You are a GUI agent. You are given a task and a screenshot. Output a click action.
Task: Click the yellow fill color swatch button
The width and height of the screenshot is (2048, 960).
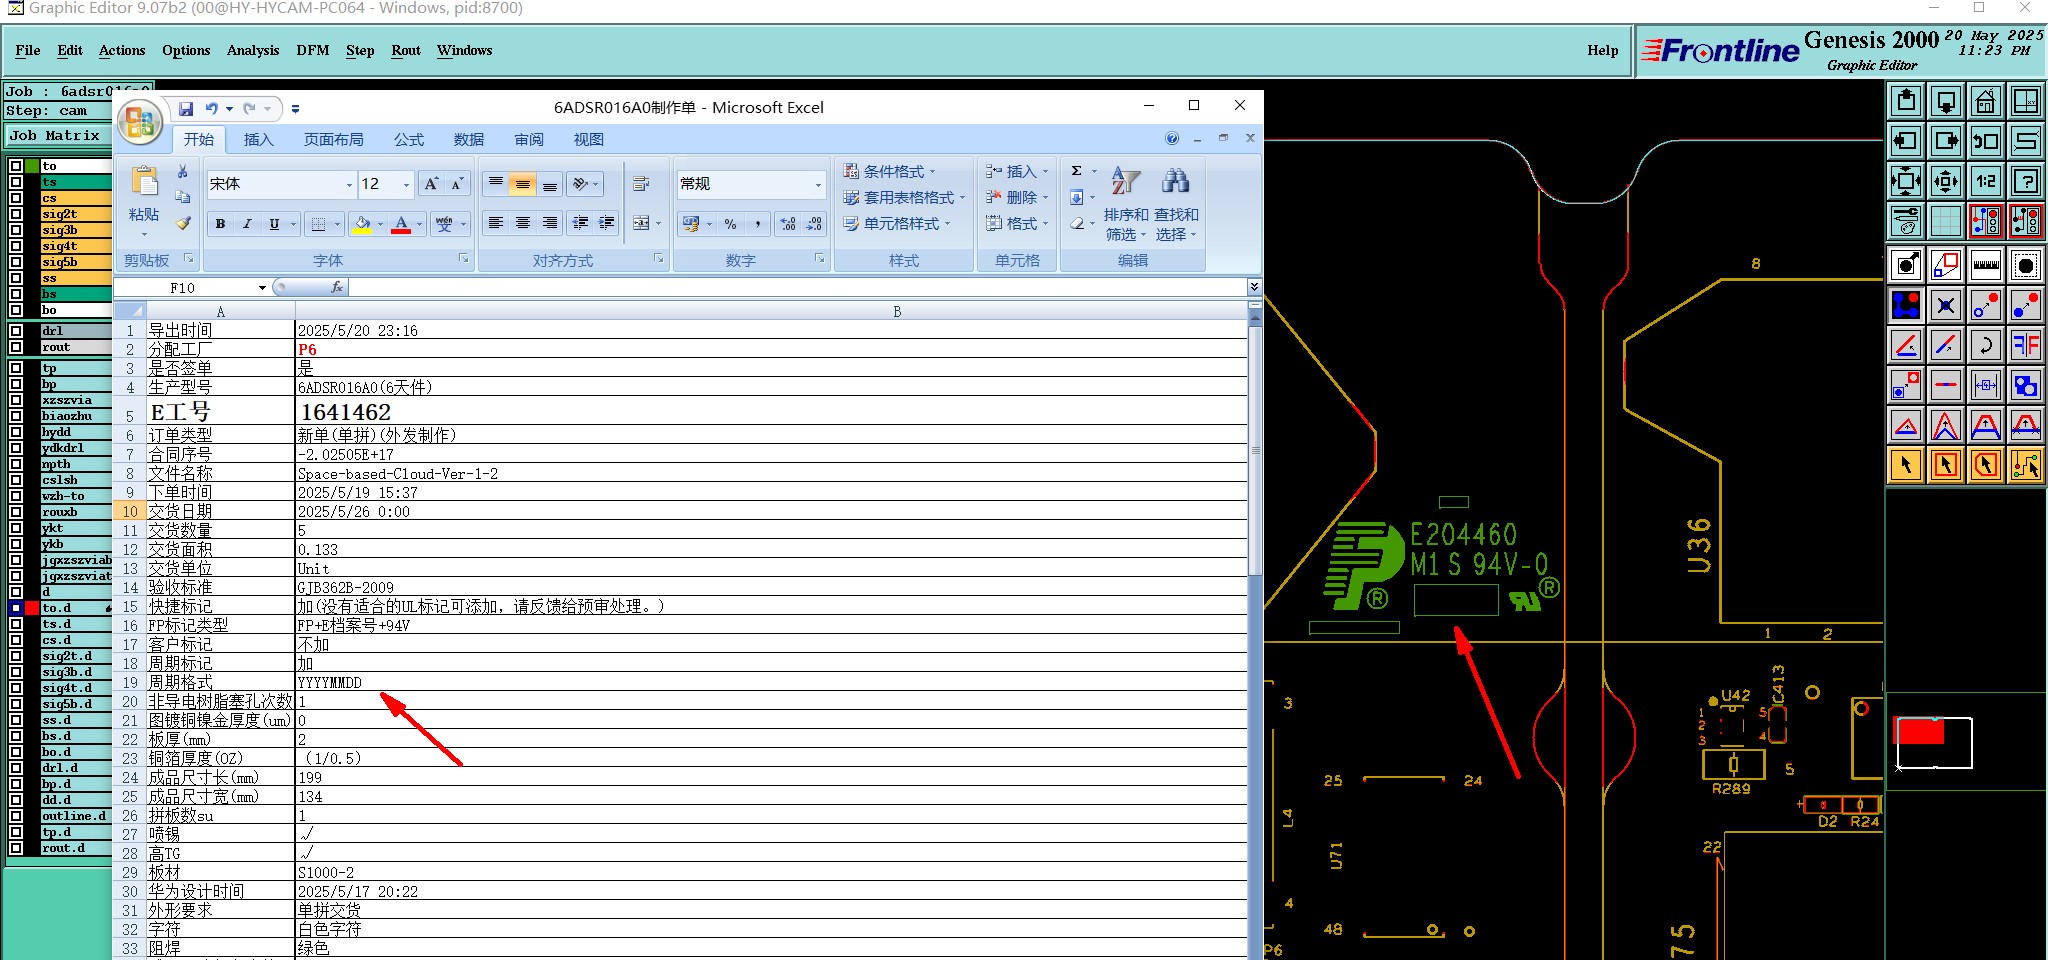[x=362, y=224]
